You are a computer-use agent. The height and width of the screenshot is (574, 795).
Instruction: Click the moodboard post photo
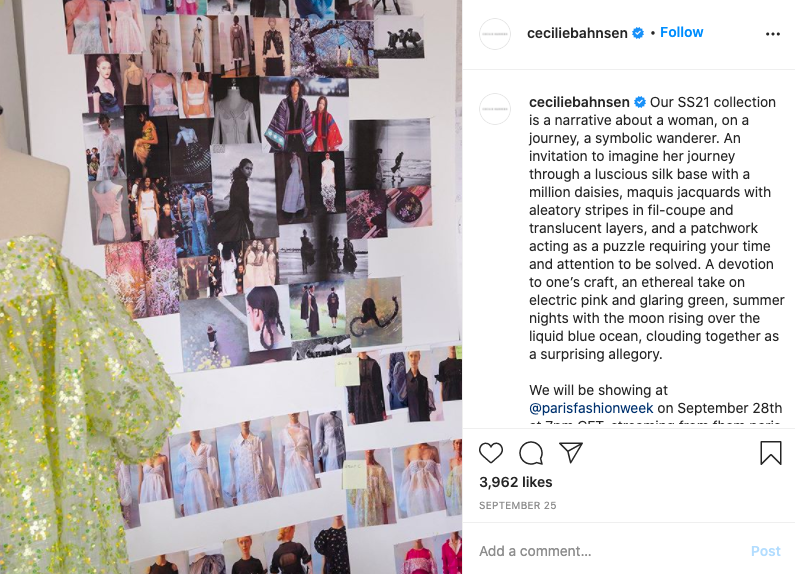coord(231,287)
